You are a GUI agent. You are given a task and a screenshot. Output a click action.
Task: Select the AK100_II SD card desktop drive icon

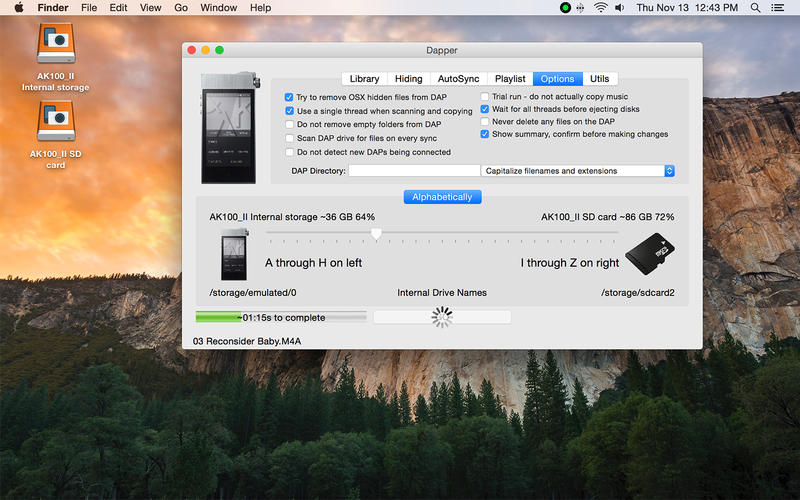coord(56,120)
